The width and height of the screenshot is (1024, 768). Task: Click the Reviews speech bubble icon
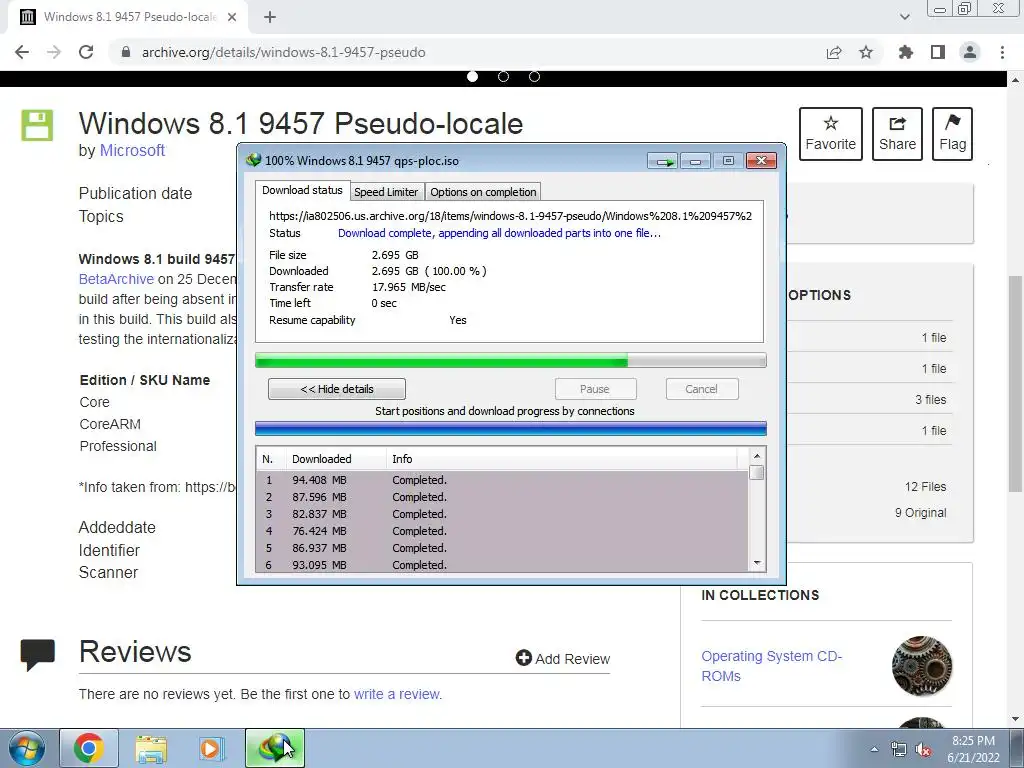coord(37,655)
